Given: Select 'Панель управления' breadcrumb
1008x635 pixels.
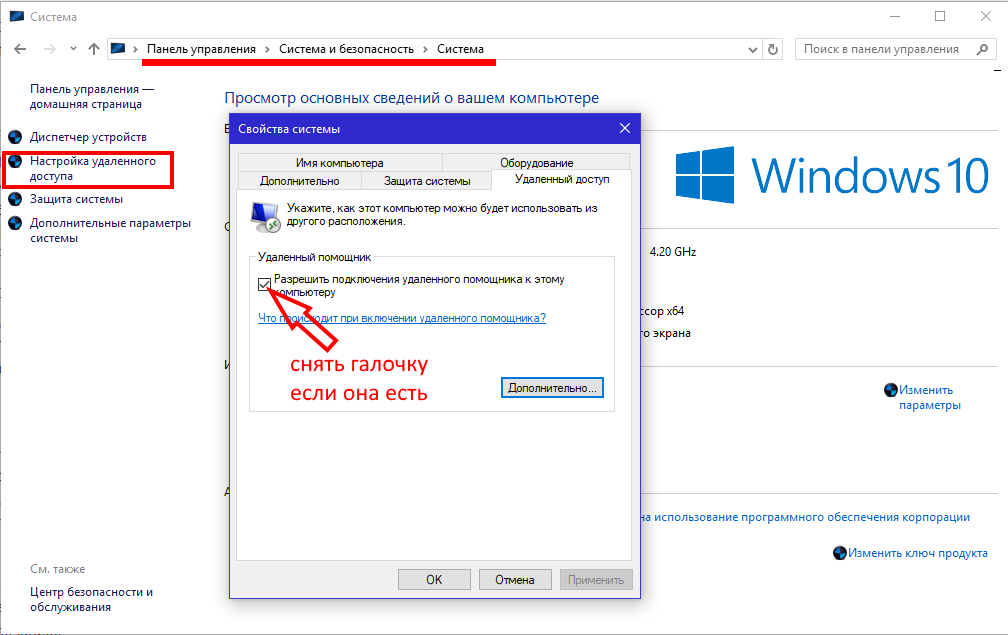Looking at the screenshot, I should [x=201, y=49].
